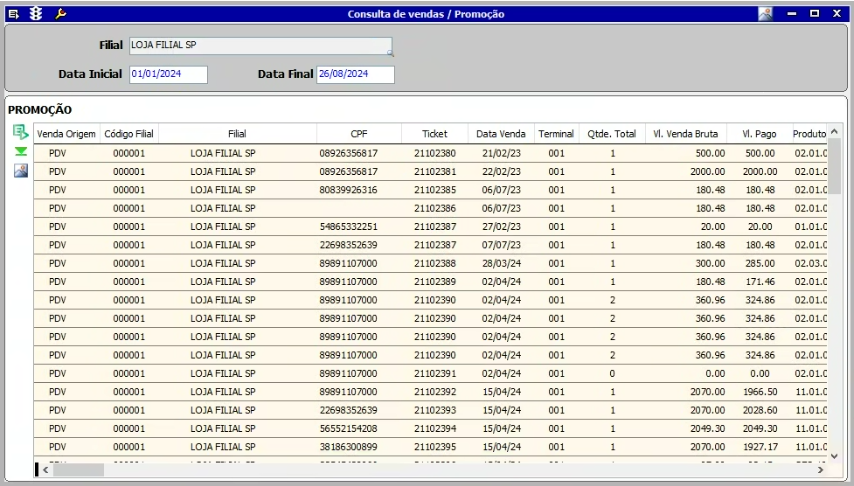Click Vl. Pago value 285.00
Viewport: 854px width, 486px height.
point(760,264)
